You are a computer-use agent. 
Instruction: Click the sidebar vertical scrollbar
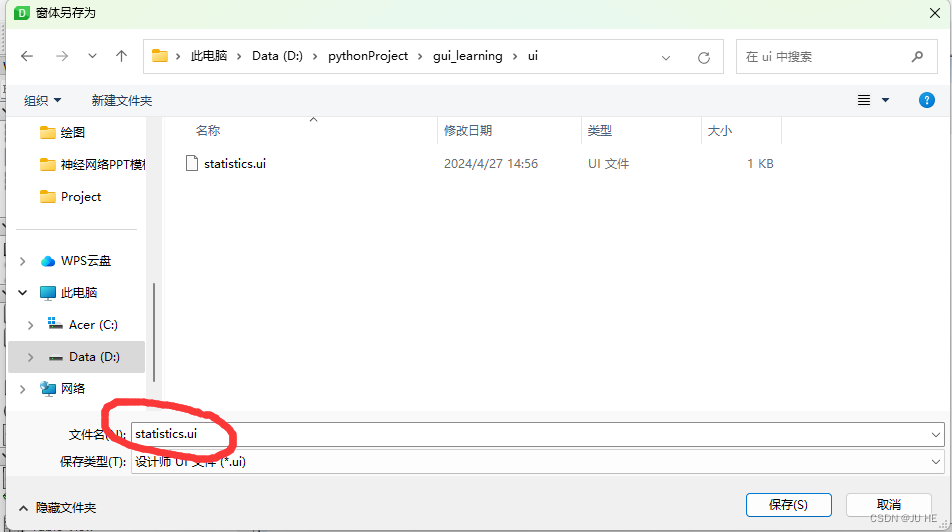click(x=154, y=332)
